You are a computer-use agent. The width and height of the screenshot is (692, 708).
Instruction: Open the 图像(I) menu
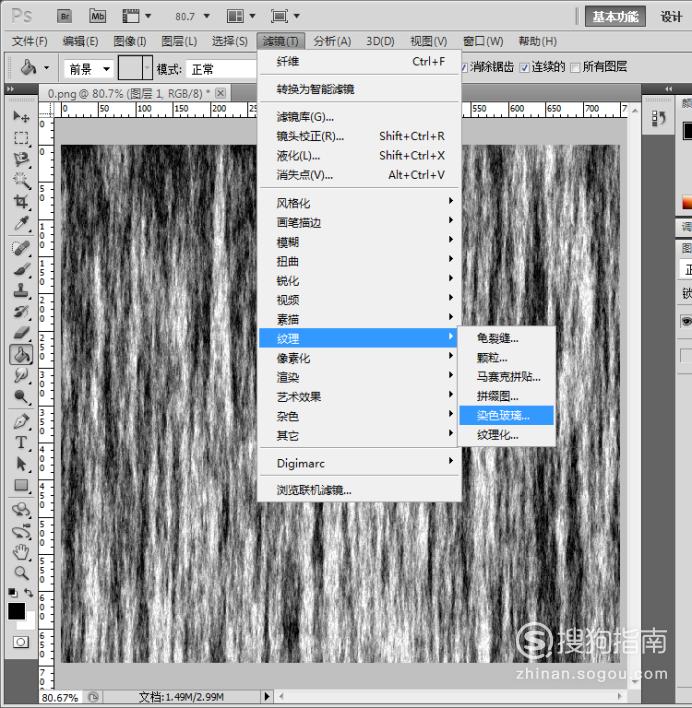[x=130, y=42]
